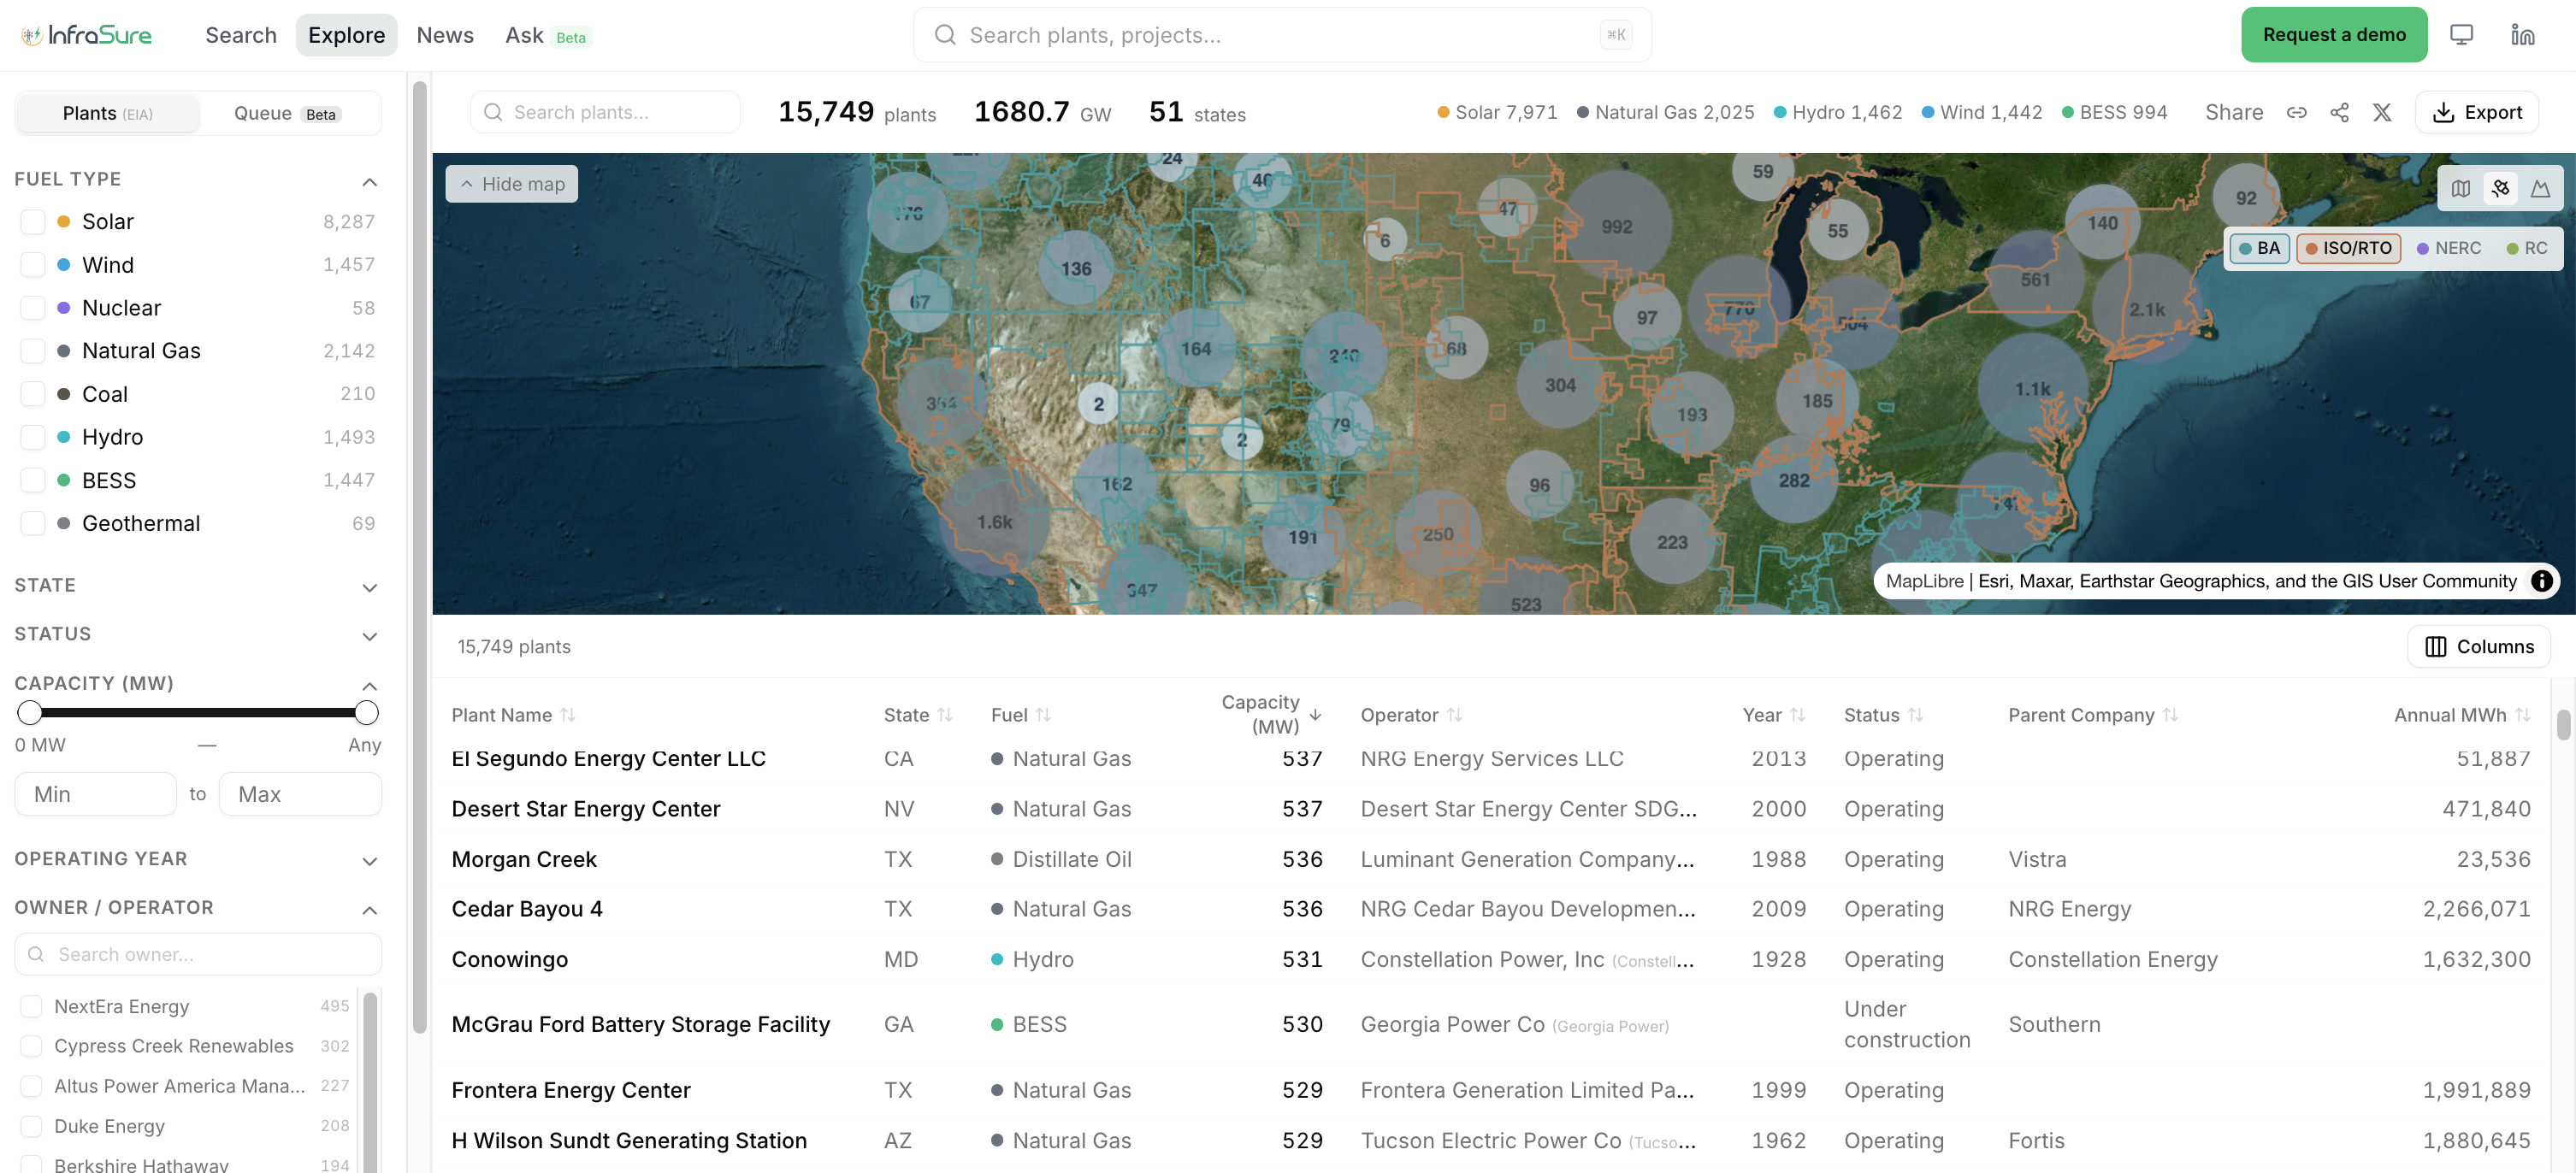2576x1173 pixels.
Task: Check the Wind fuel type checkbox
Action: 33,265
